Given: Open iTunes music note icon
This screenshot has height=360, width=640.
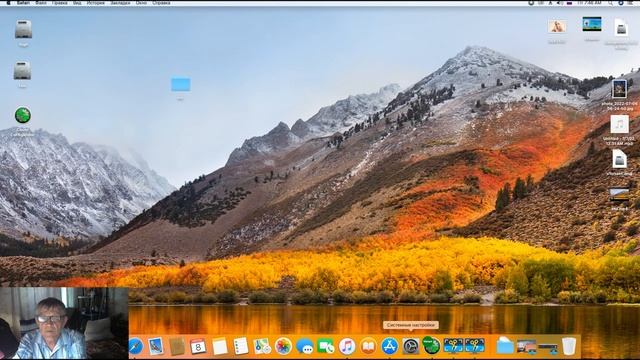Looking at the screenshot, I should [347, 346].
